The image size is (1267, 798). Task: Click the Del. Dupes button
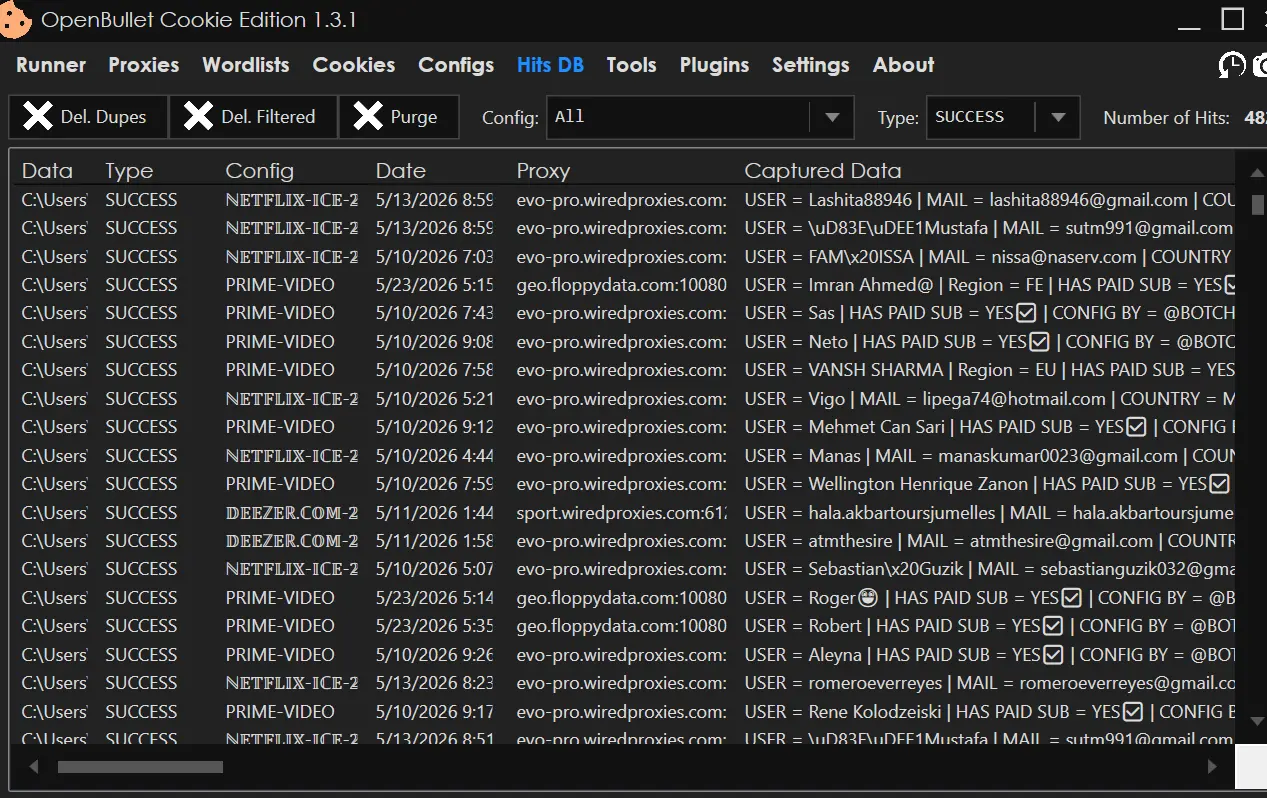tap(88, 117)
